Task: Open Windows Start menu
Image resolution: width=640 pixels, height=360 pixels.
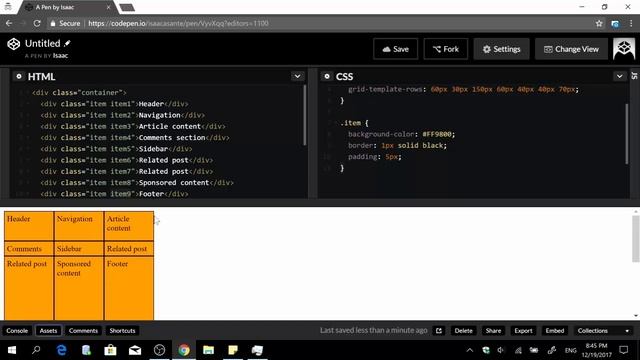Action: coord(12,350)
